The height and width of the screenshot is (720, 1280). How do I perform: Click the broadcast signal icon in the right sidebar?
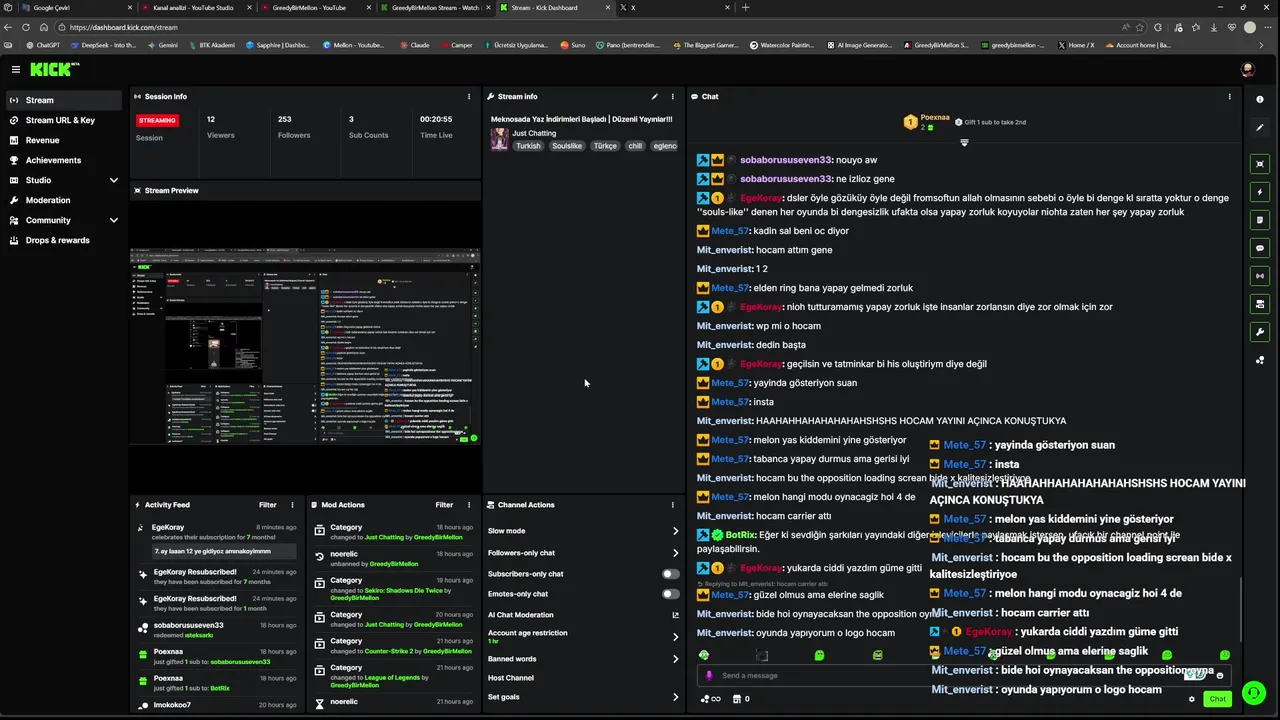point(1259,276)
